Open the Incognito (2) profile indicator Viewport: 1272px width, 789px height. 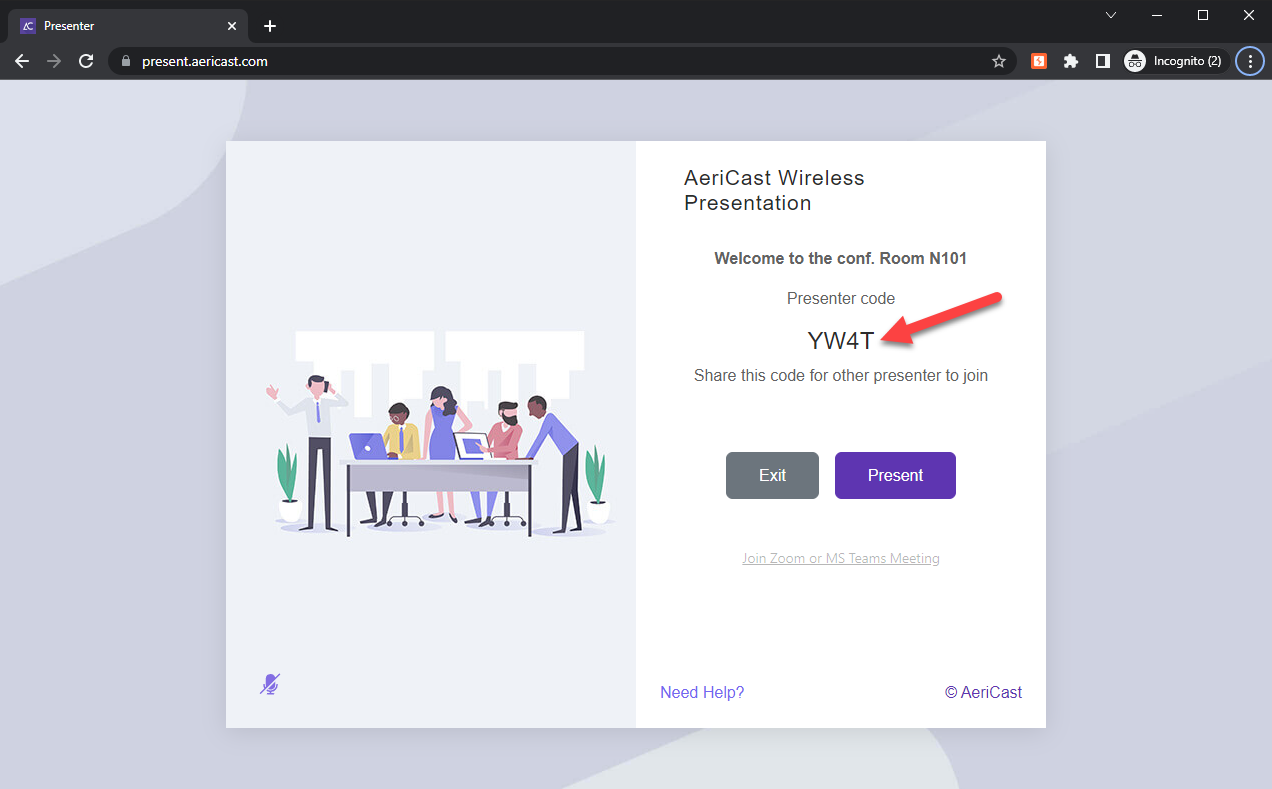coord(1174,61)
